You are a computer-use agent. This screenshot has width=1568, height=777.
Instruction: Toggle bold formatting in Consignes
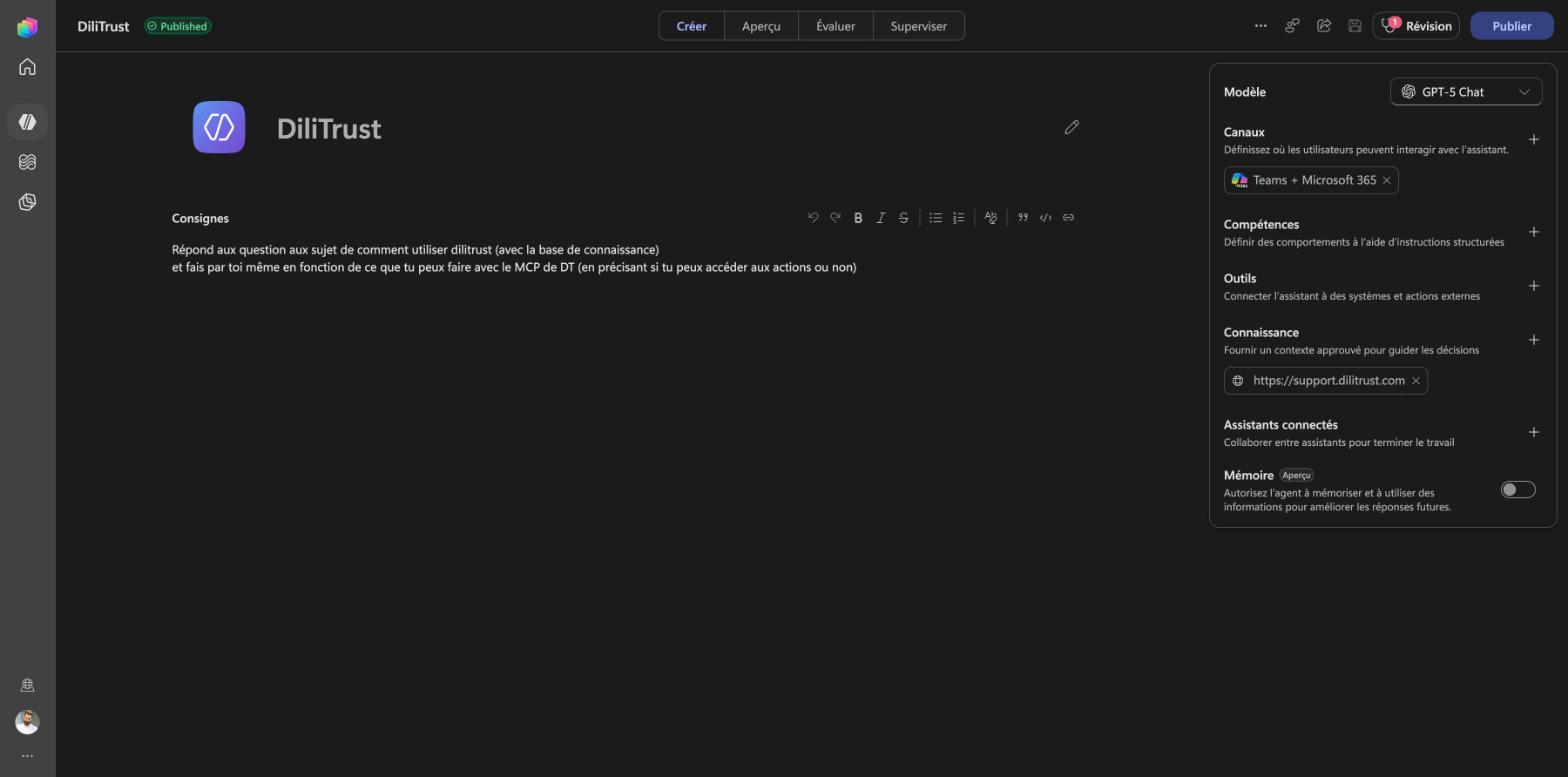point(858,217)
